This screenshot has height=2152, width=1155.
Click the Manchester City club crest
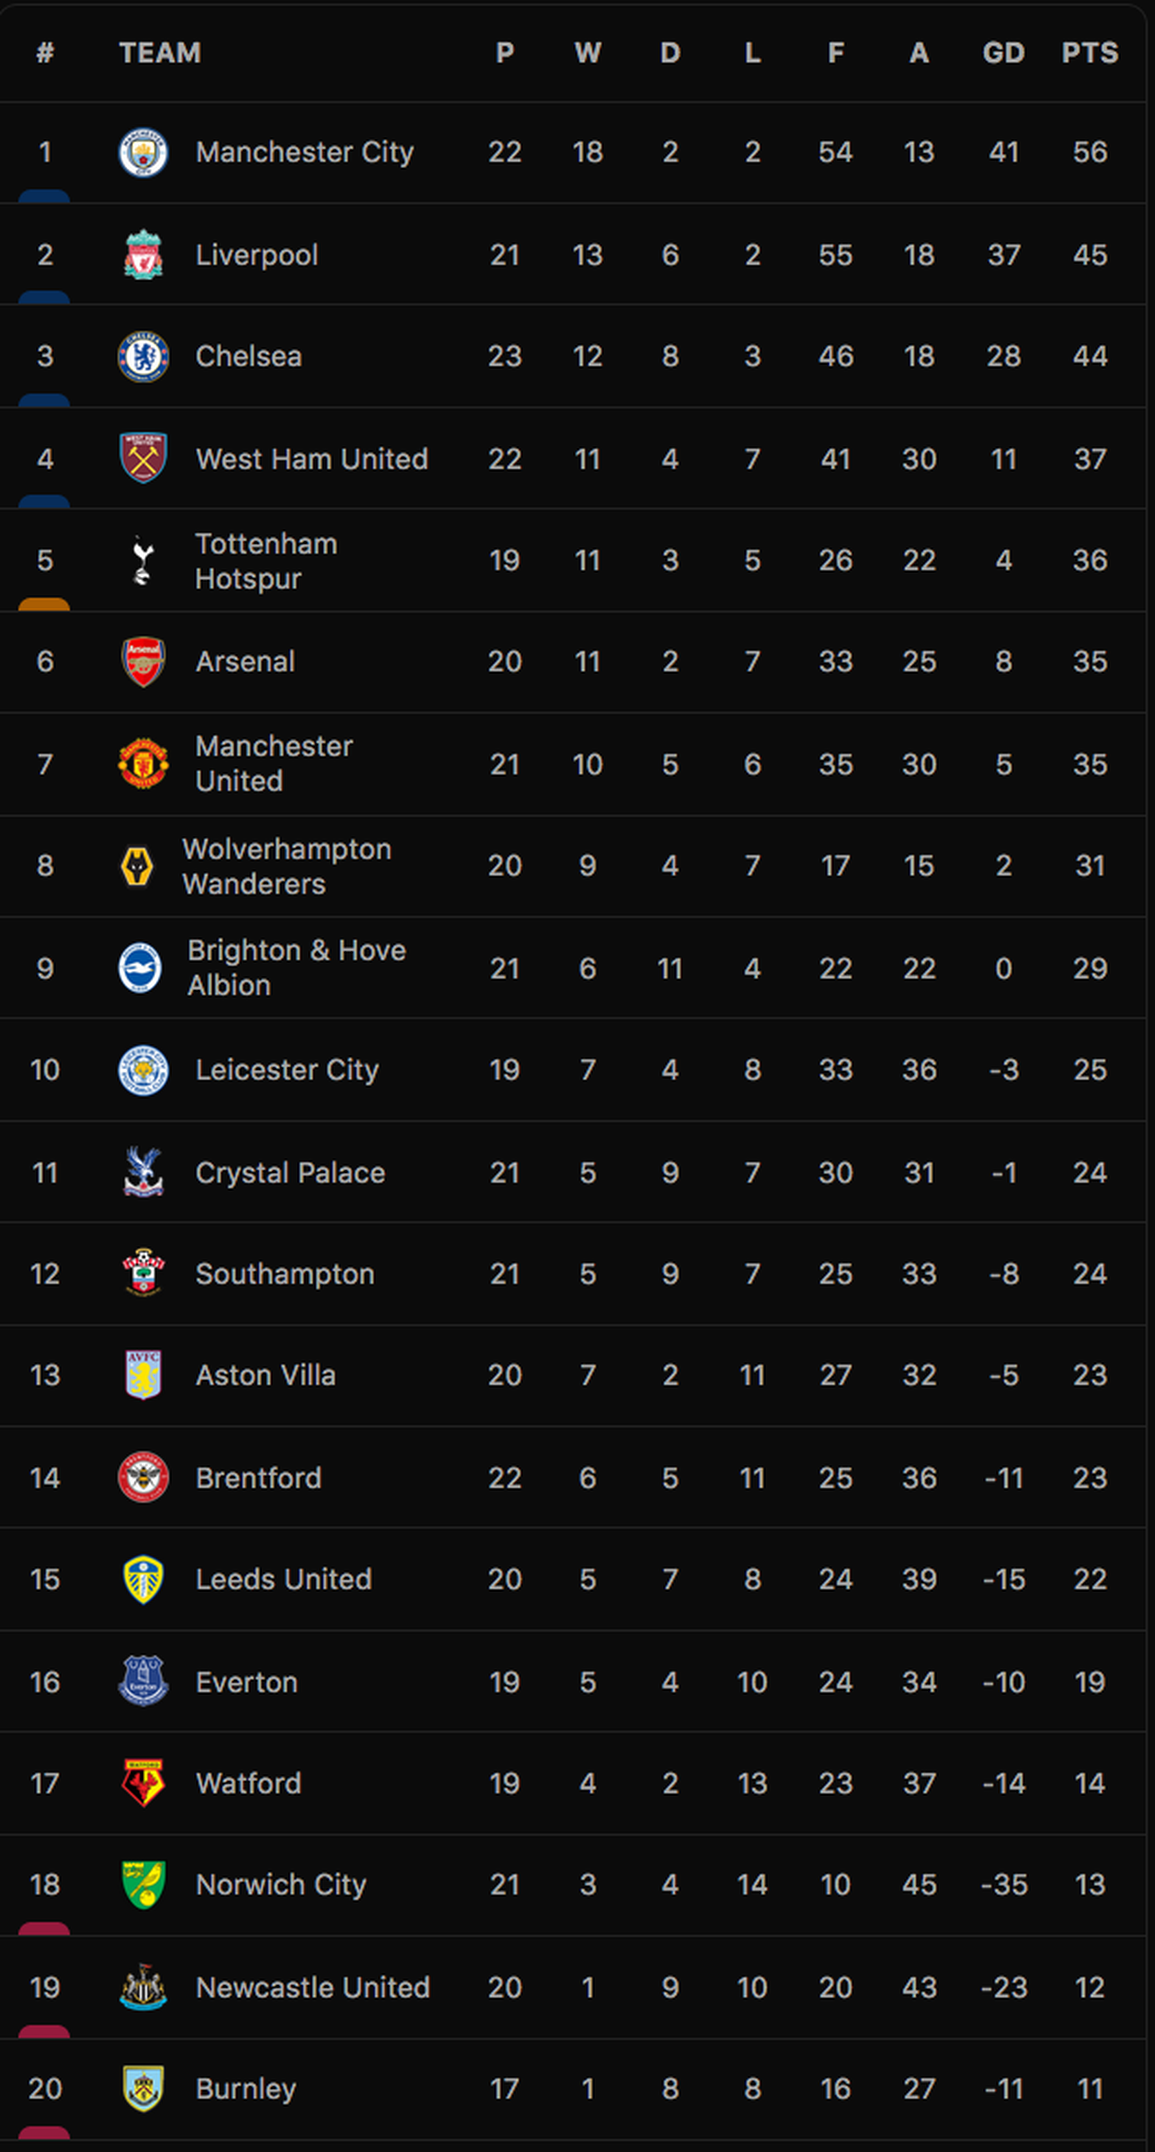pos(143,152)
